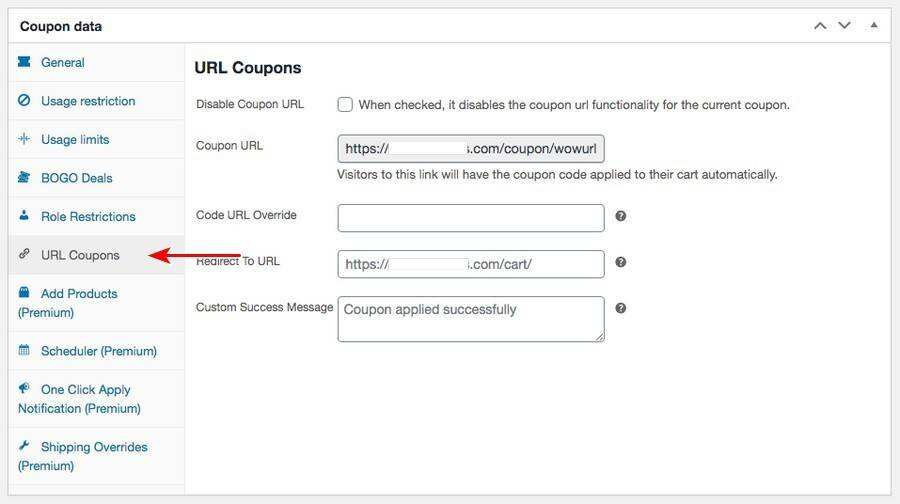This screenshot has height=504, width=900.
Task: Click the Shipping Overrides wrench icon
Action: click(x=24, y=446)
